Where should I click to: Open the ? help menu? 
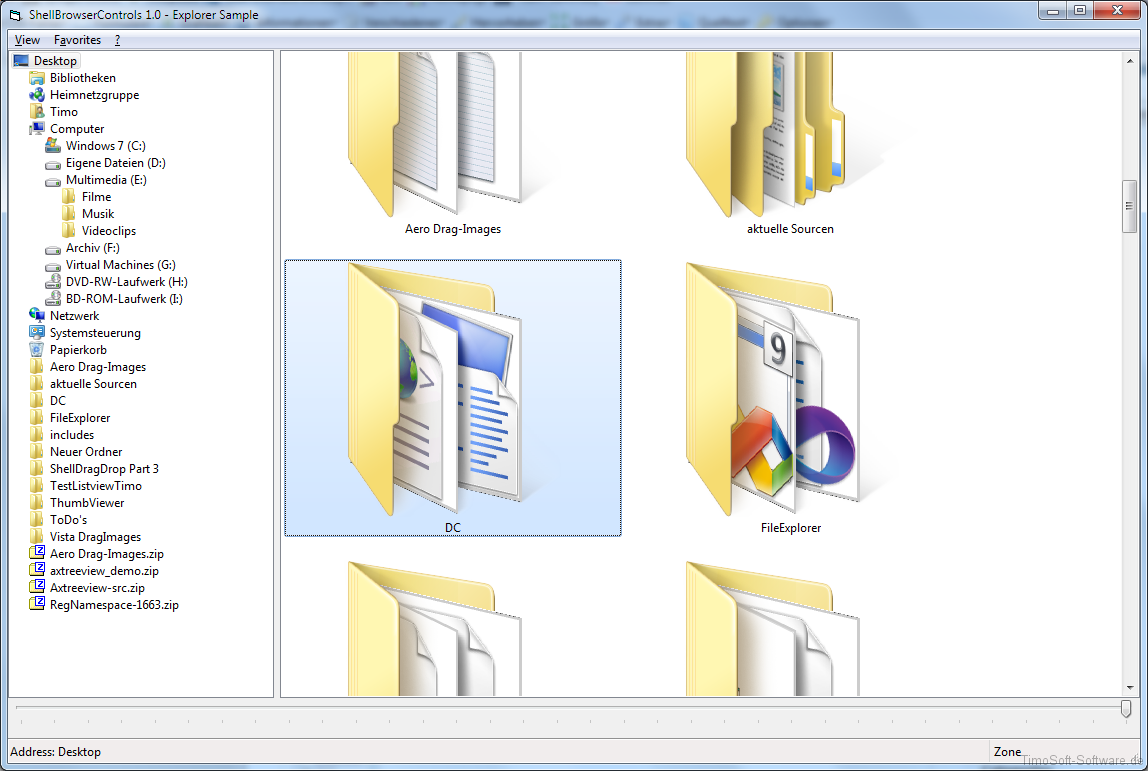(117, 40)
